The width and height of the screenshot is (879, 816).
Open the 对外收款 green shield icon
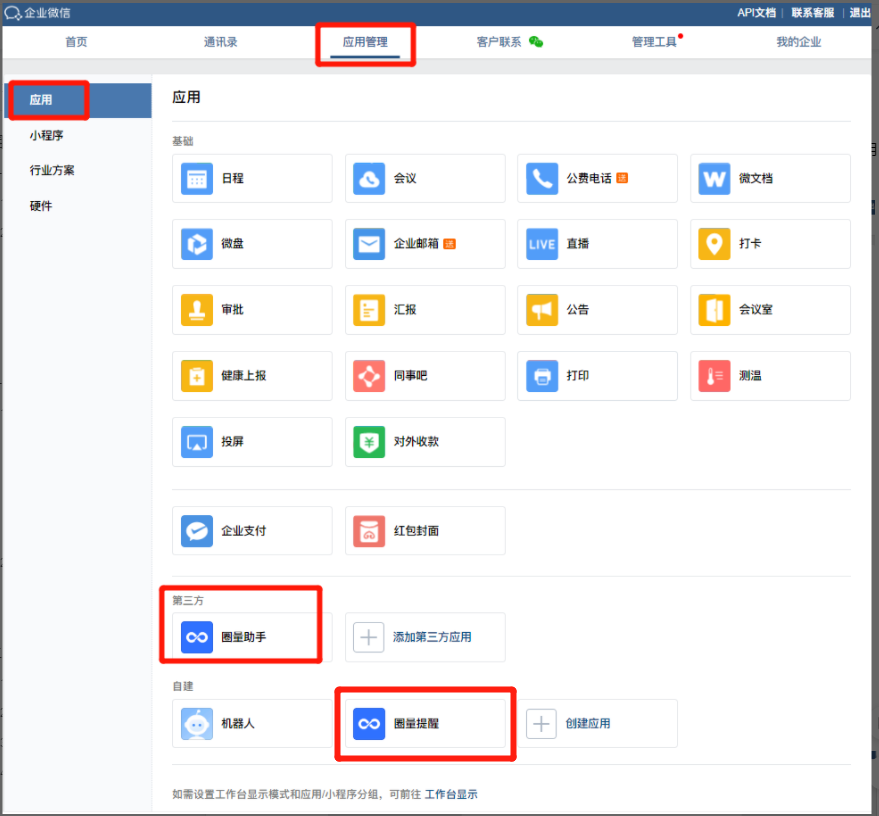point(369,442)
